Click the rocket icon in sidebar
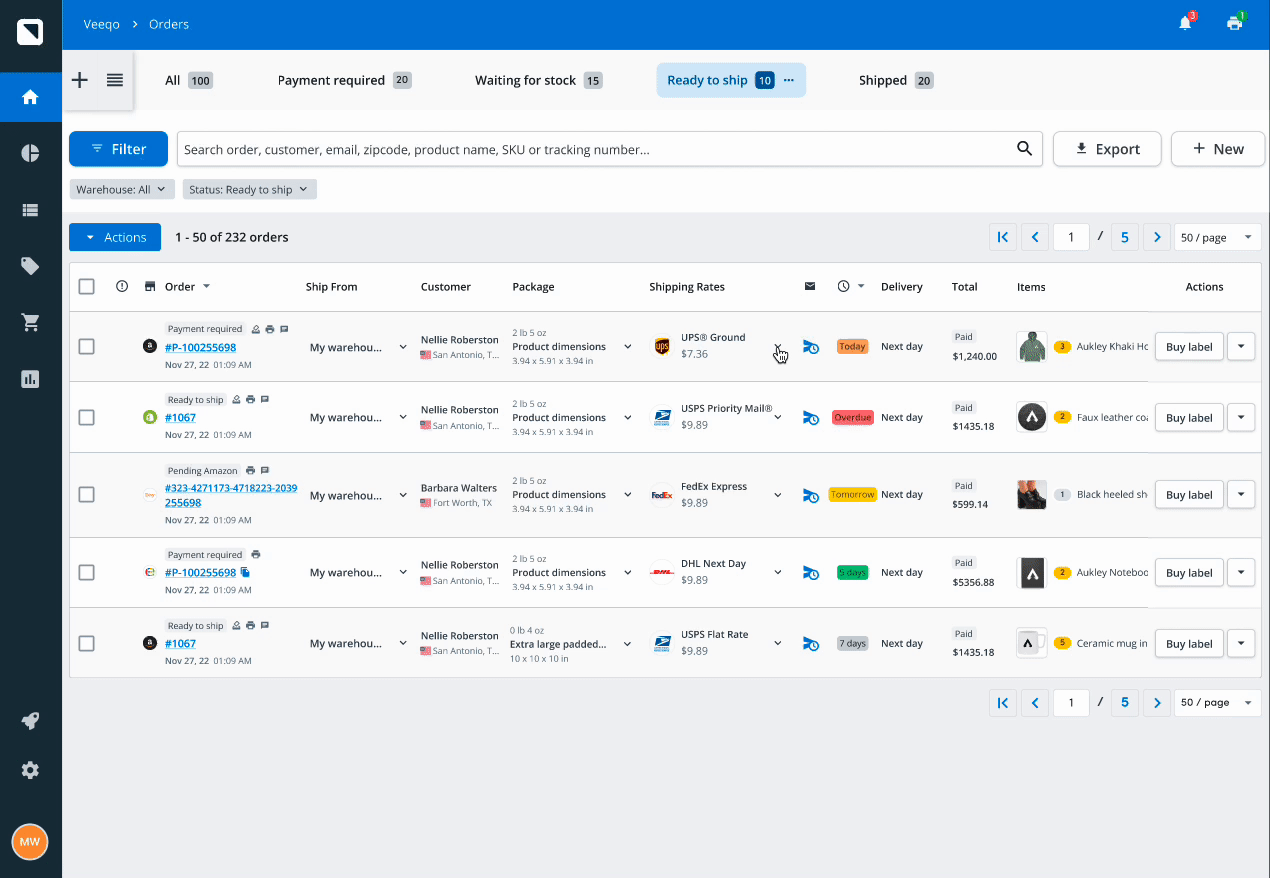This screenshot has height=878, width=1270. 30,721
